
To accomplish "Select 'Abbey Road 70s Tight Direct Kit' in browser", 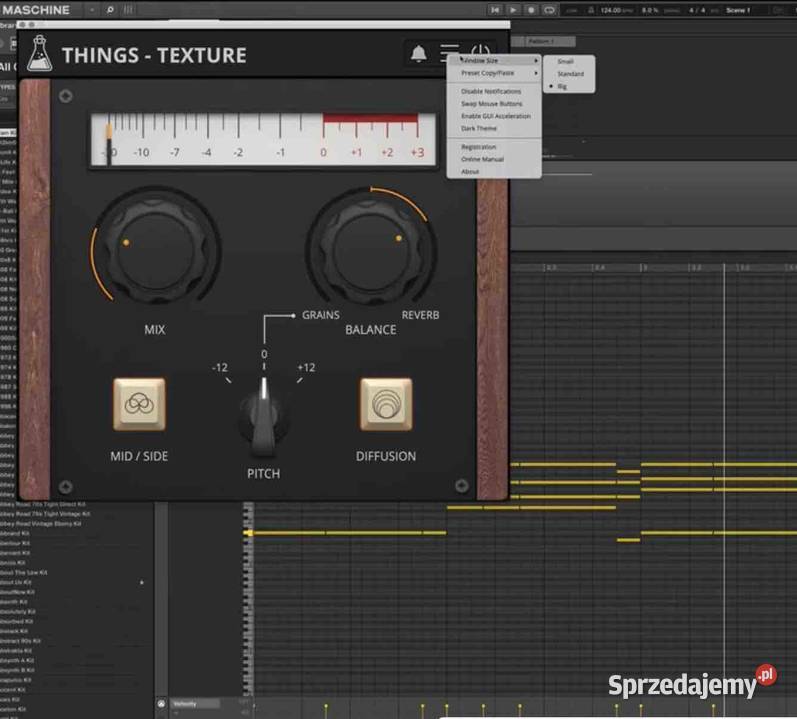I will pyautogui.click(x=43, y=505).
